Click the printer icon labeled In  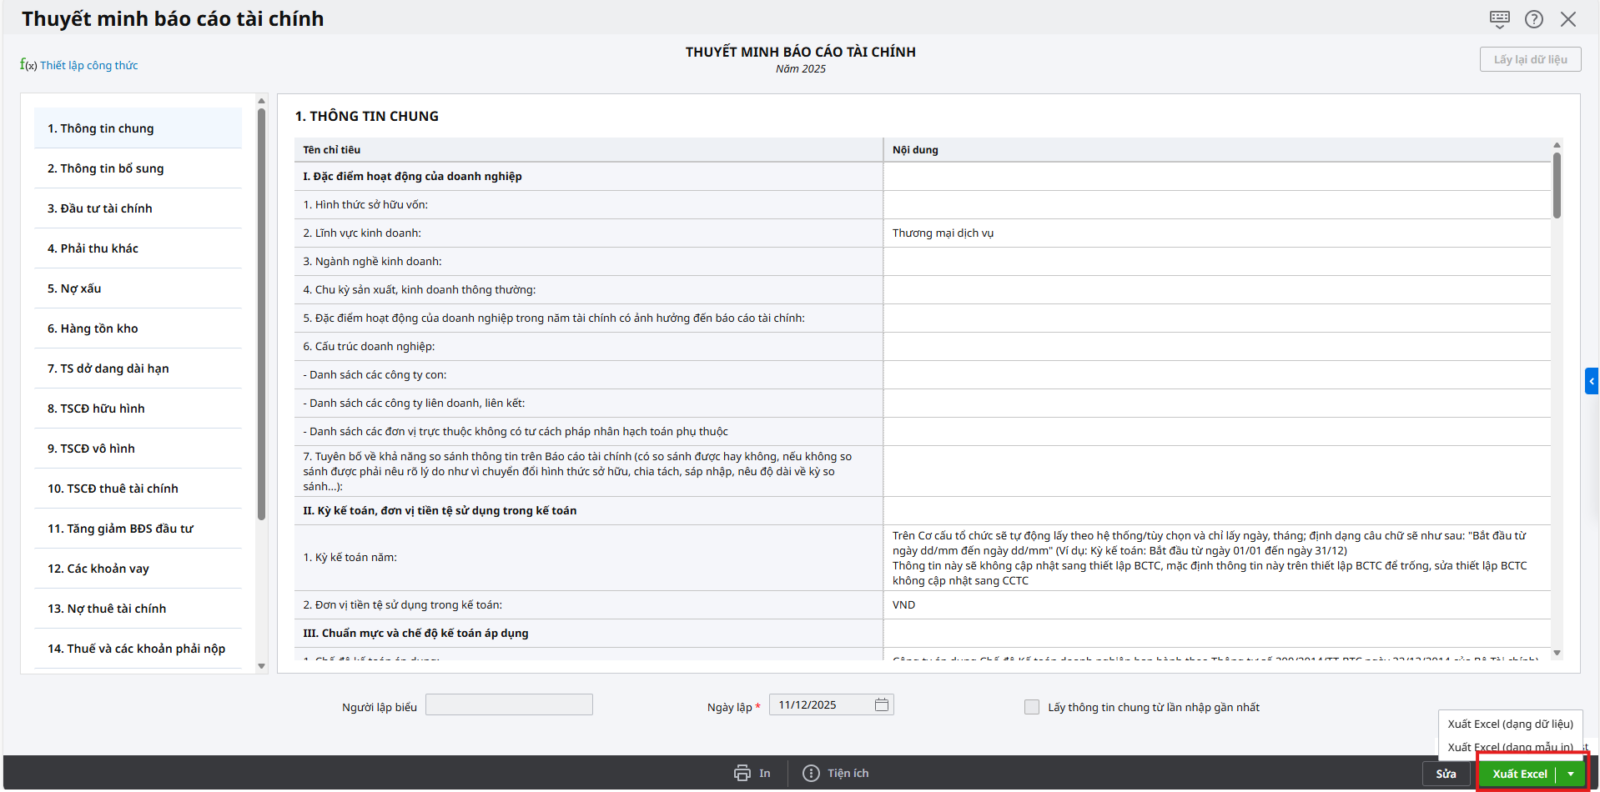742,773
